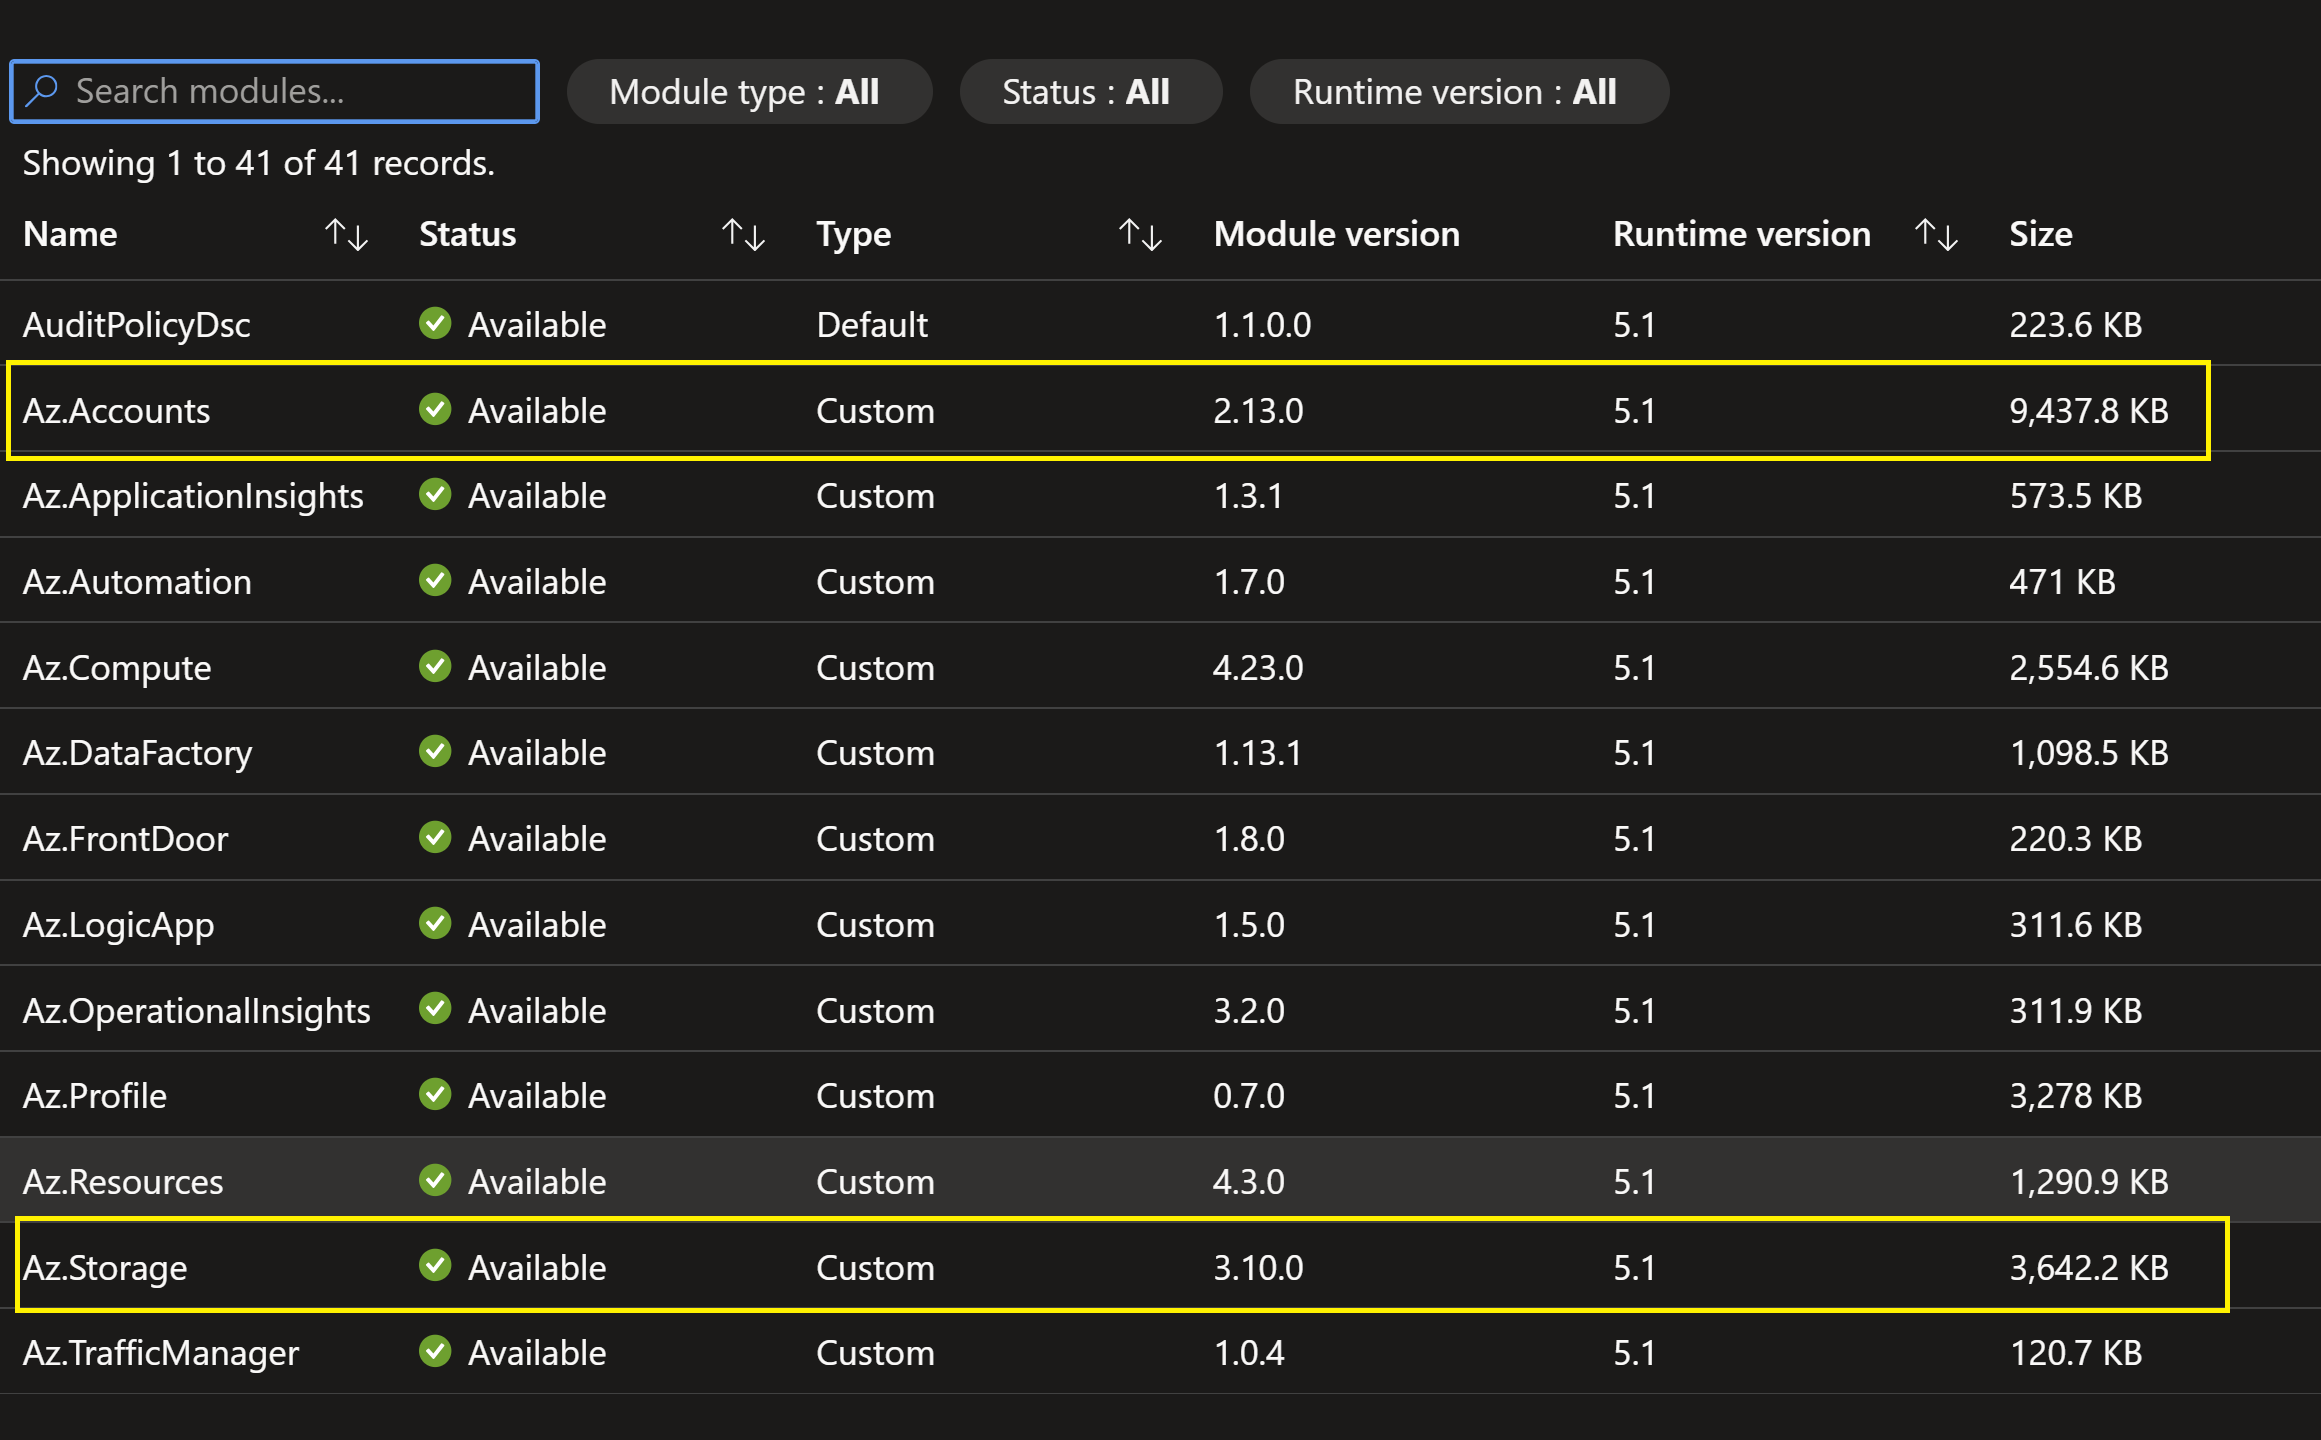Click the records count text

point(258,163)
